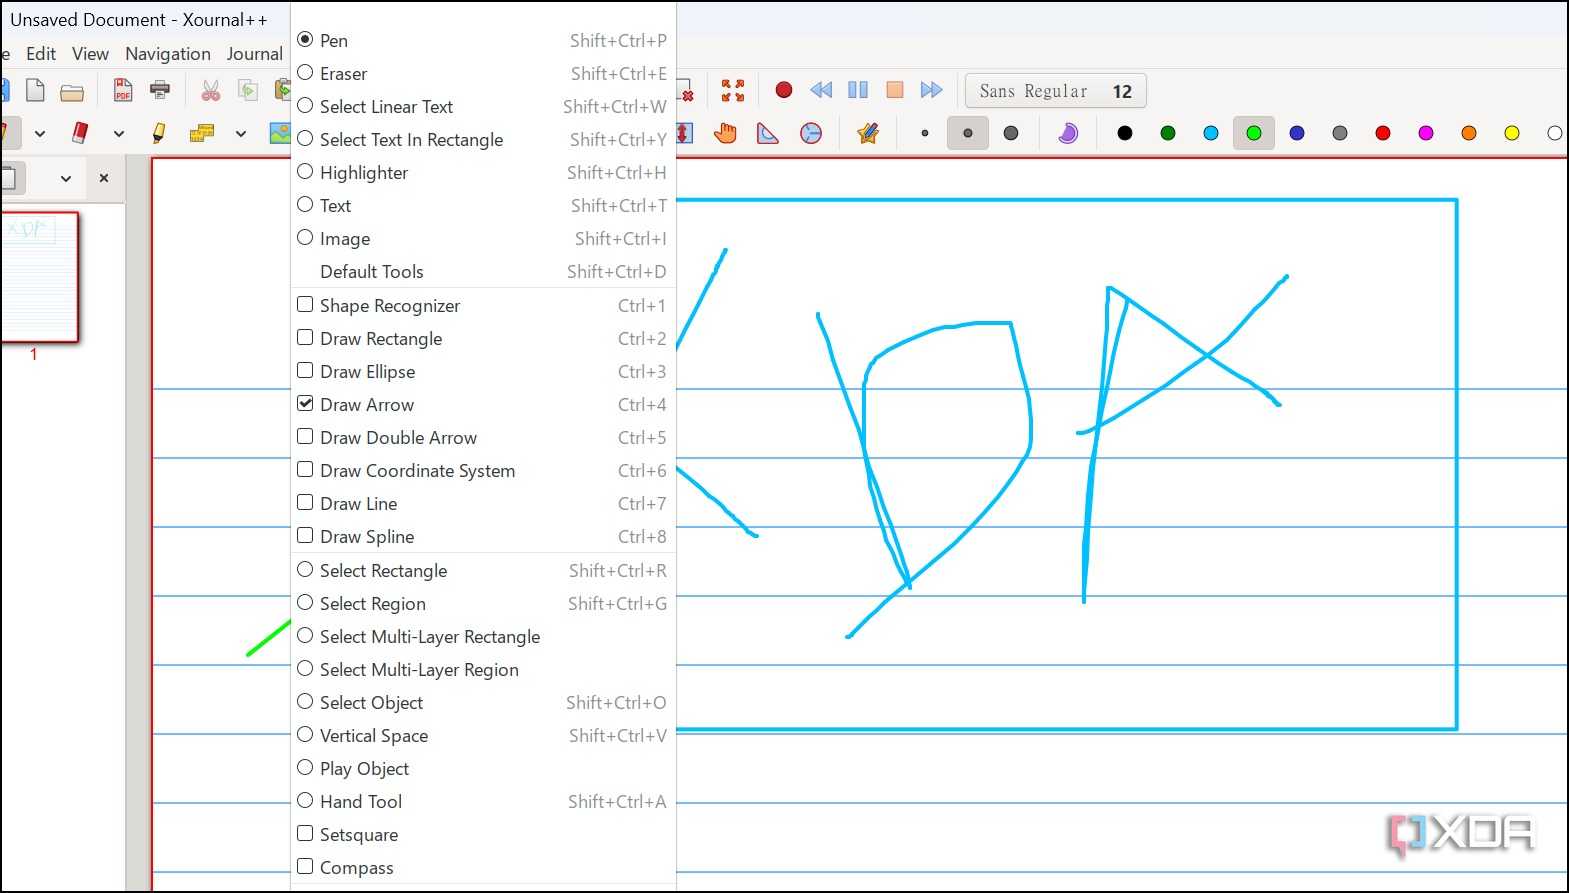Toggle fullscreen with the orange arrows icon
This screenshot has height=893, width=1569.
click(x=733, y=91)
